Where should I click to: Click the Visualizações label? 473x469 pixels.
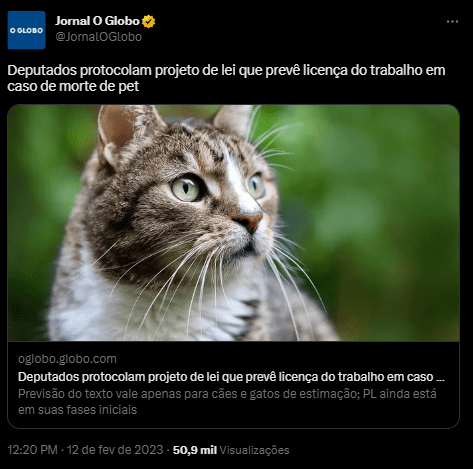click(254, 450)
